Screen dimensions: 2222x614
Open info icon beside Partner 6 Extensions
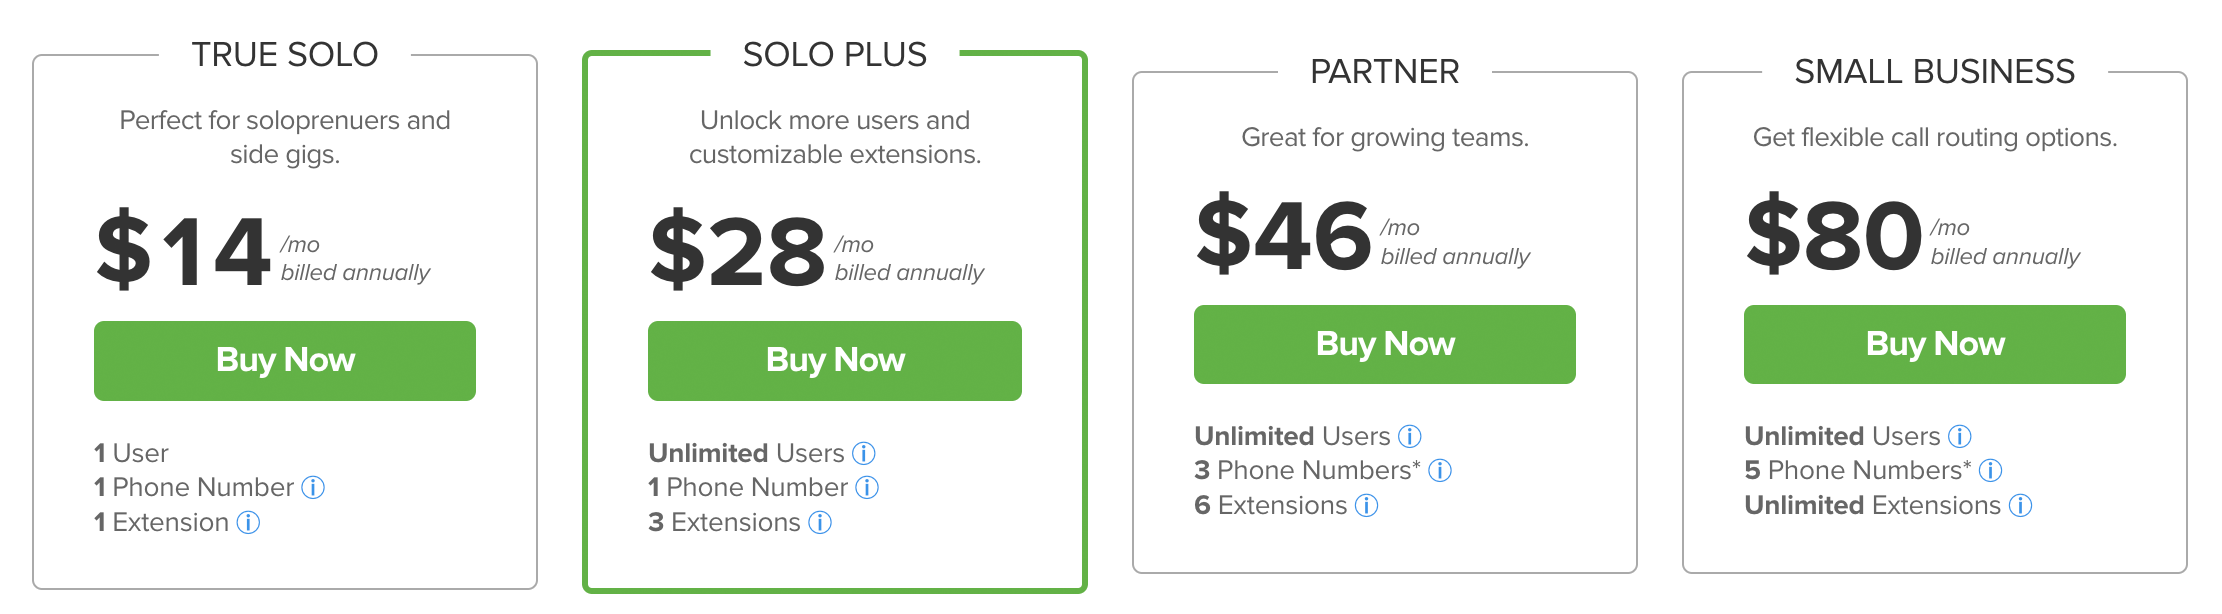click(1367, 506)
